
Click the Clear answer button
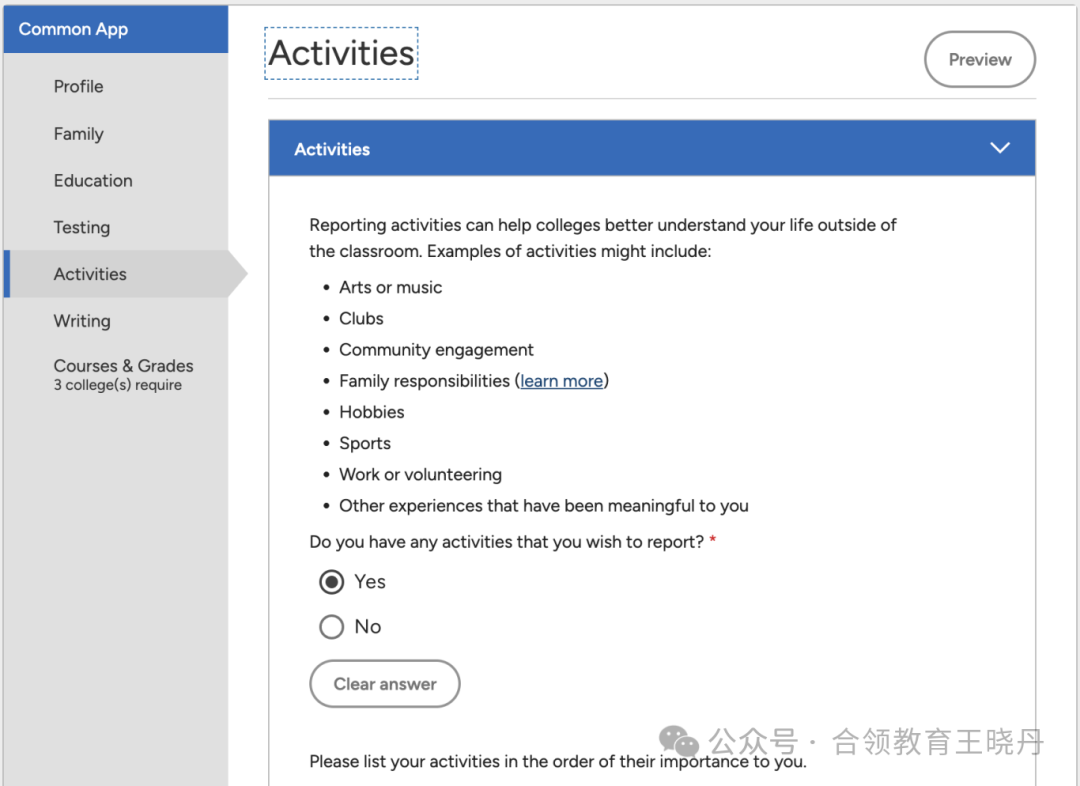tap(384, 684)
